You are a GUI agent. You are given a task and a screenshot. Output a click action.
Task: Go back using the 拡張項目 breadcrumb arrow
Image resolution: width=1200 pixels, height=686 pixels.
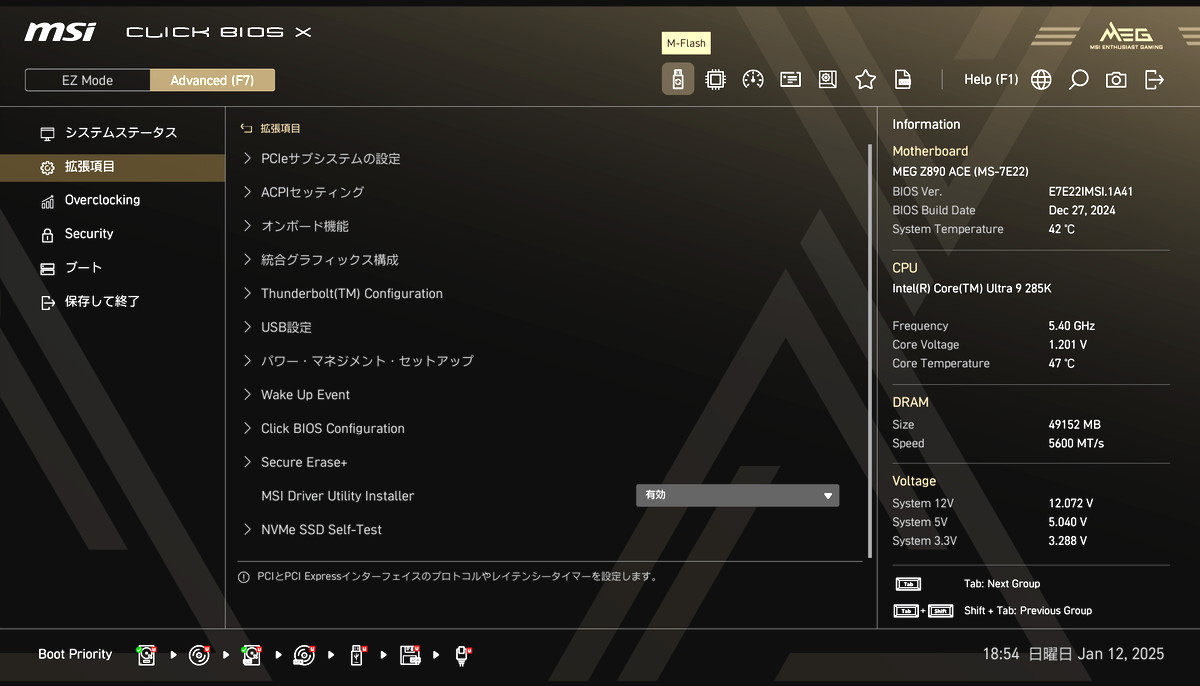click(246, 128)
